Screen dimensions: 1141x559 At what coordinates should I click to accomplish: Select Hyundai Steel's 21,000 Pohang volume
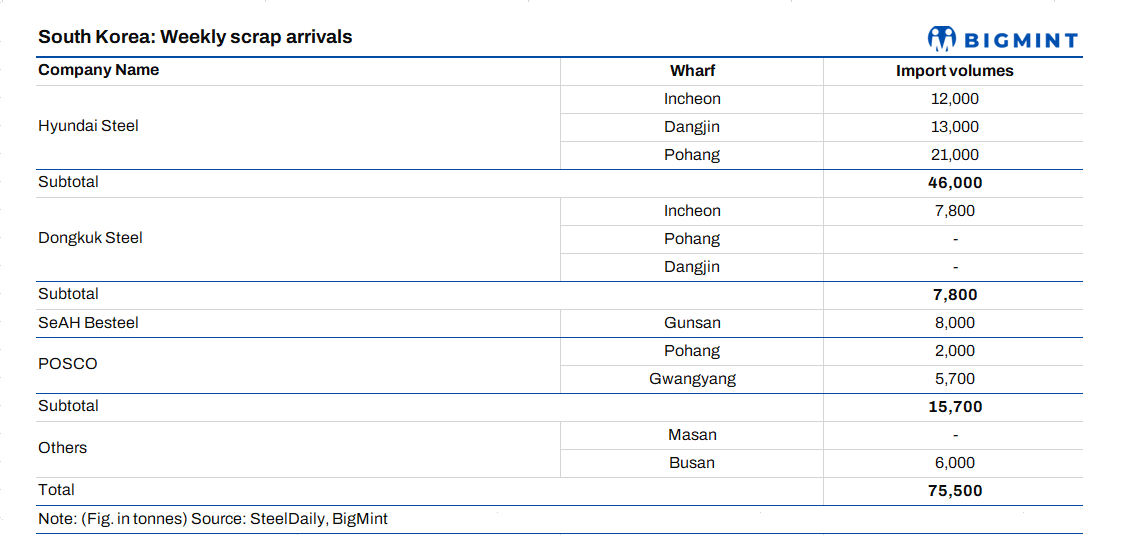(955, 155)
